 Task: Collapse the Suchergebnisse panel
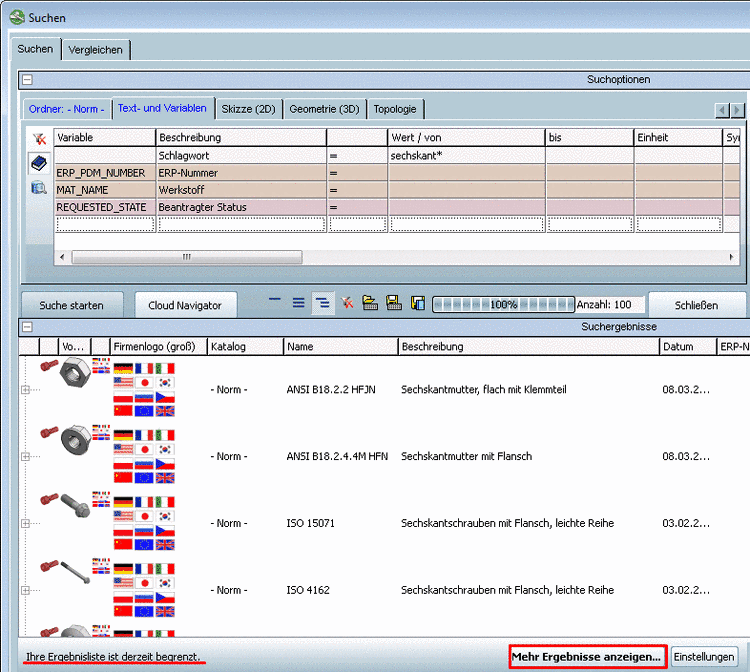tap(27, 327)
